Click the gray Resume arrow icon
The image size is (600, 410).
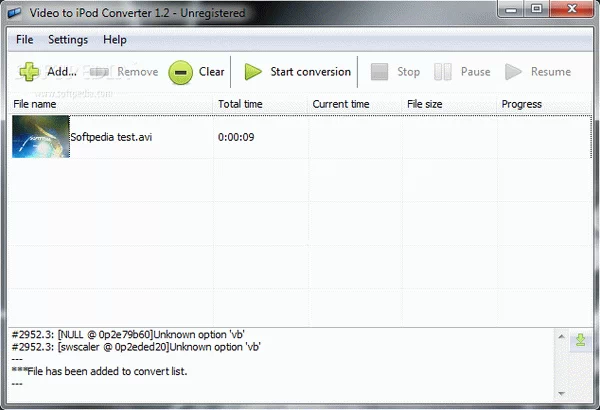click(513, 72)
